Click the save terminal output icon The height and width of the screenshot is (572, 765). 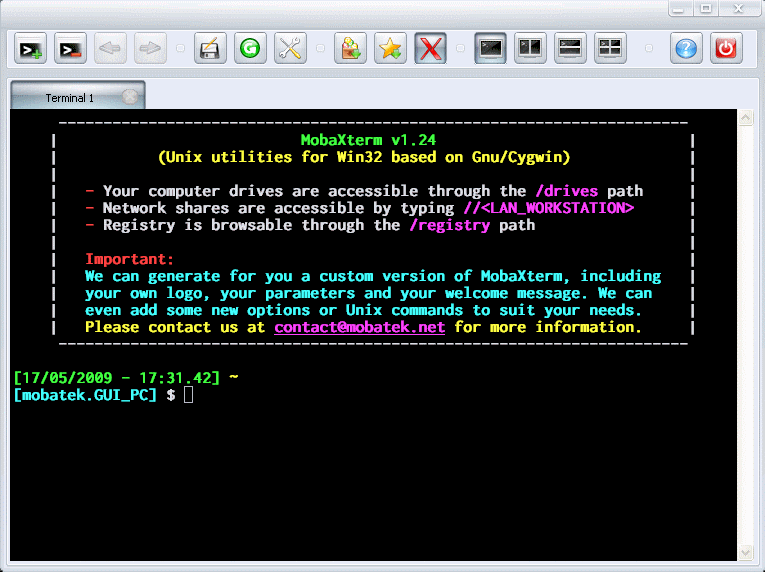[x=210, y=48]
